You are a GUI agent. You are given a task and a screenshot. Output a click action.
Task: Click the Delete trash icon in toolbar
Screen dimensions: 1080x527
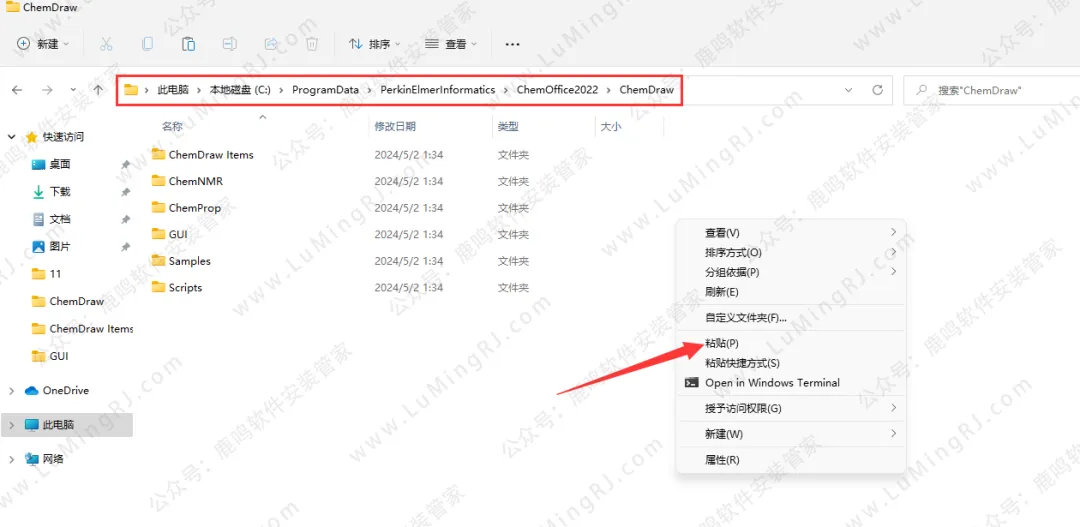311,44
